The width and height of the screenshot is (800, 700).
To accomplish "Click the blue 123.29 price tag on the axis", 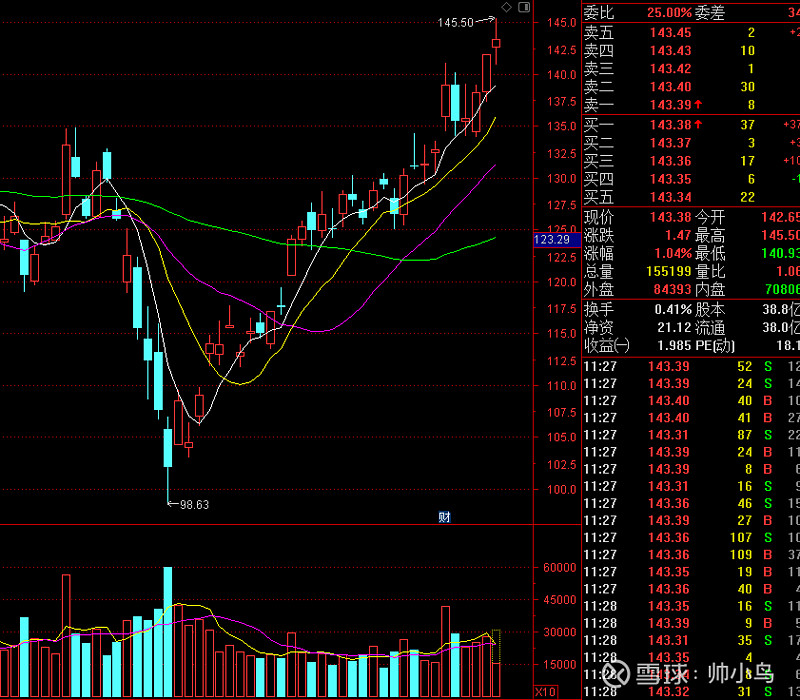I will click(557, 240).
